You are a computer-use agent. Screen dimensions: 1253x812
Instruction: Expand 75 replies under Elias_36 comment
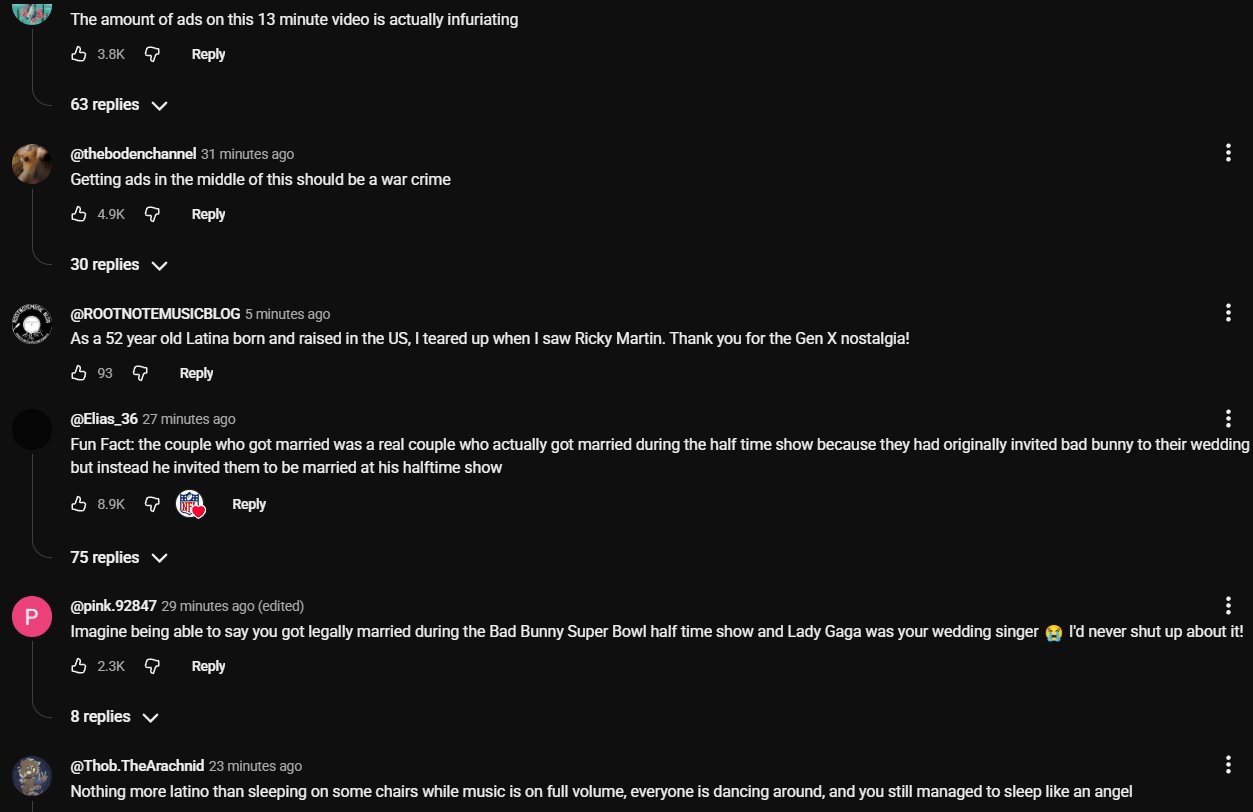[118, 557]
